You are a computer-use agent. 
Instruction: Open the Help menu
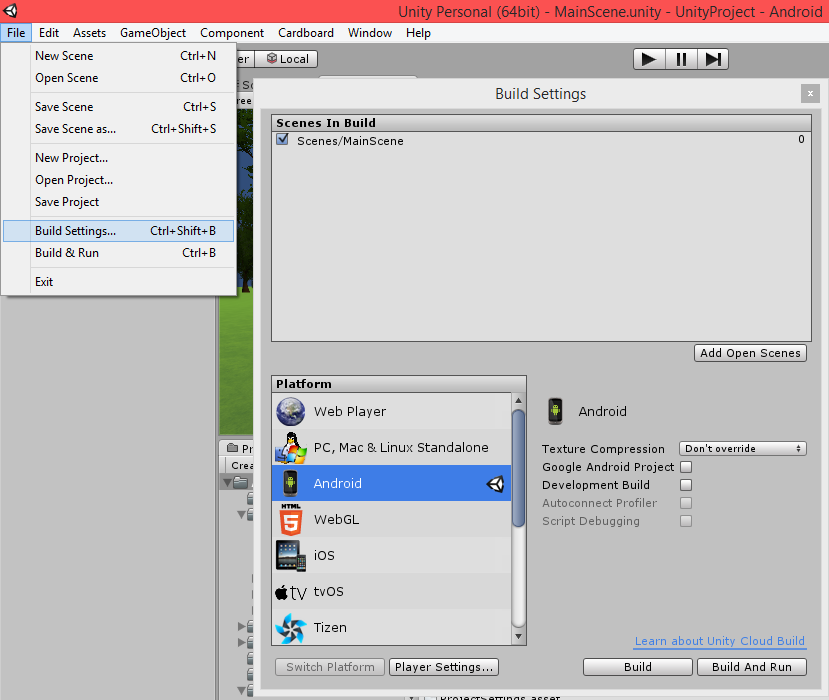(x=418, y=33)
